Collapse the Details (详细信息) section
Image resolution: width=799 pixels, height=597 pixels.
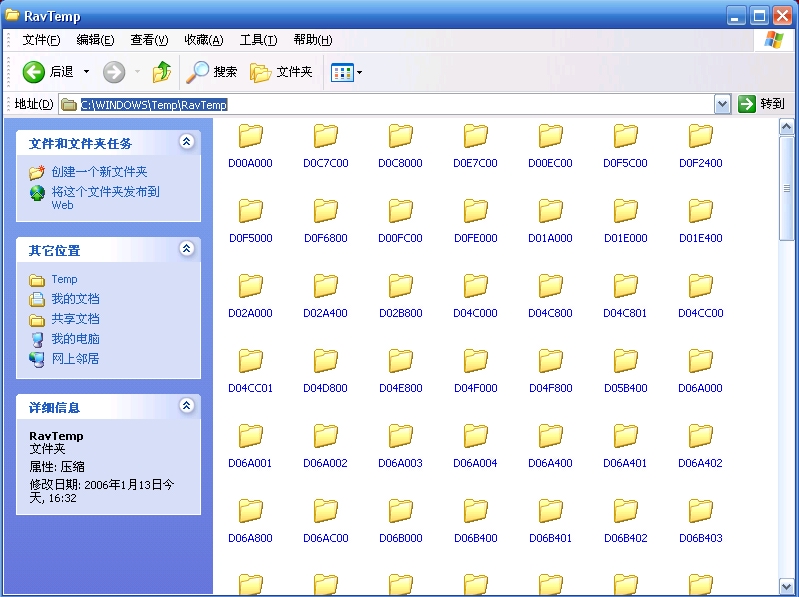pyautogui.click(x=186, y=406)
